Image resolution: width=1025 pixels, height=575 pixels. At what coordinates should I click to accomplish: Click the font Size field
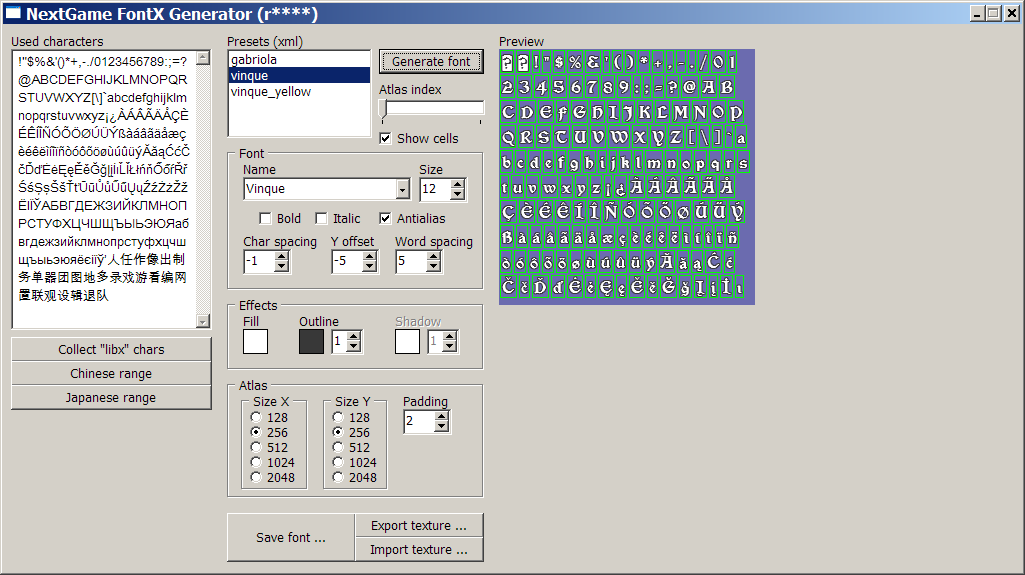coord(435,189)
